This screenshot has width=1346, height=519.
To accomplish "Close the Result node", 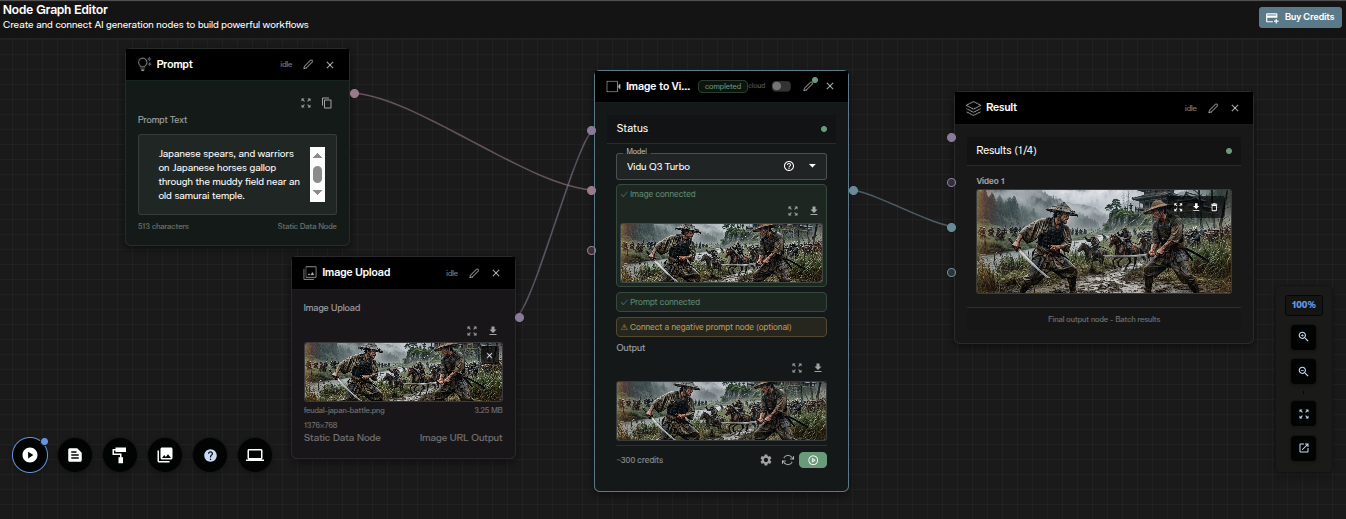I will (1235, 108).
